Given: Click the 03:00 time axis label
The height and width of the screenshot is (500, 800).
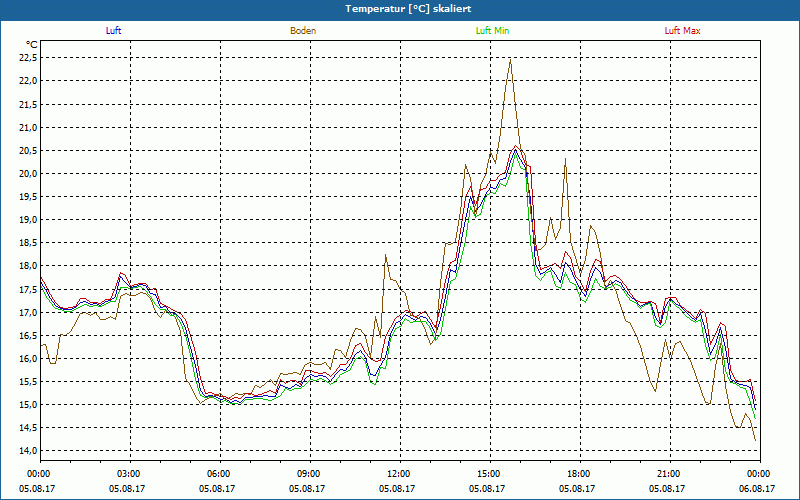Looking at the screenshot, I should click(x=131, y=474).
